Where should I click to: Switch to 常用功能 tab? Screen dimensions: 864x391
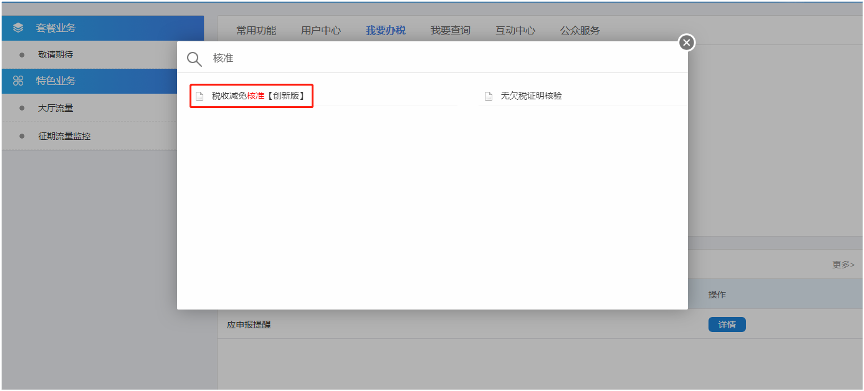coord(256,30)
